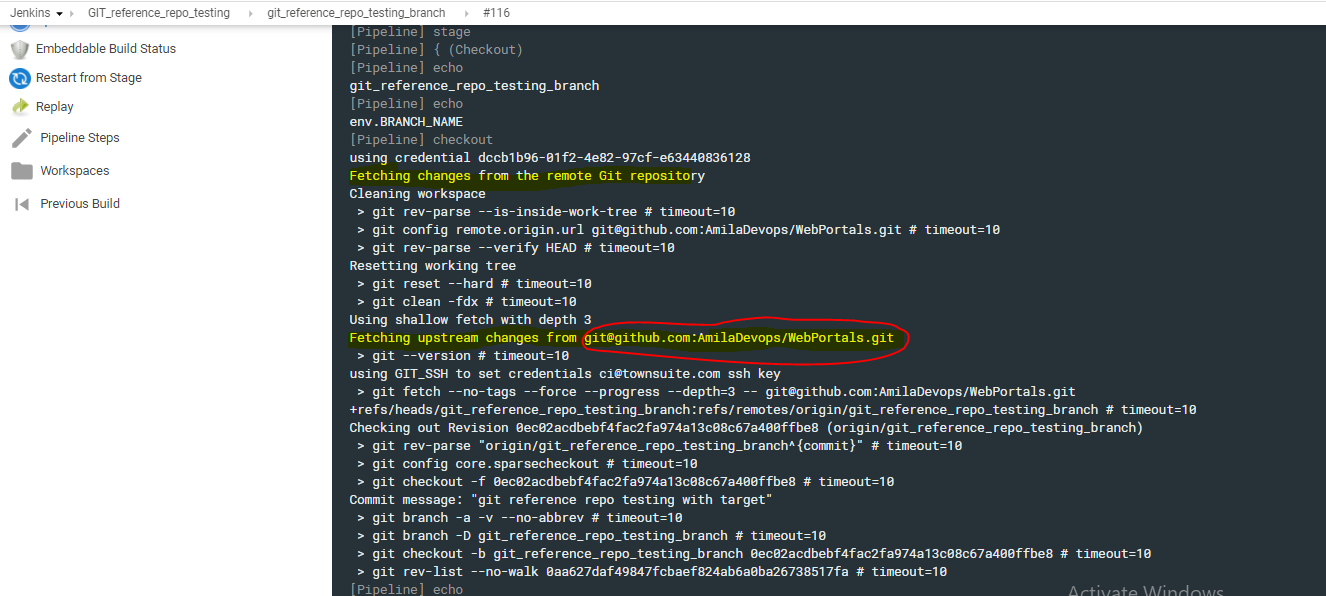Click the Embeddable Build Status shield icon
The width and height of the screenshot is (1326, 596).
coord(20,49)
